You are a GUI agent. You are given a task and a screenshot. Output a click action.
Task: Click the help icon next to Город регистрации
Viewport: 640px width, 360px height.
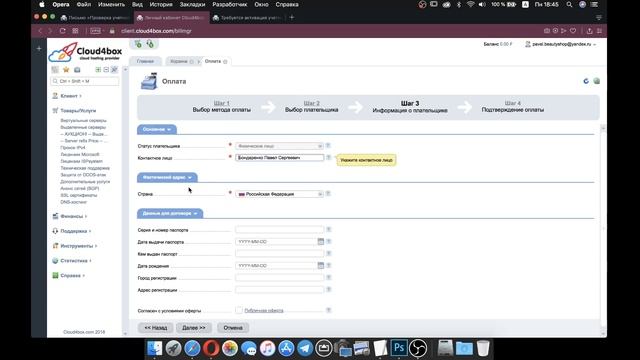329,278
